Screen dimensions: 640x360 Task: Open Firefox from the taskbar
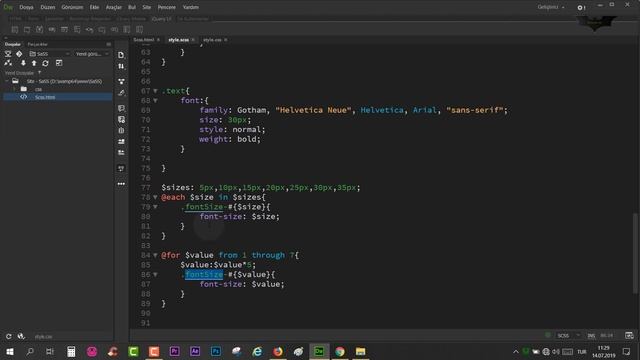278,351
